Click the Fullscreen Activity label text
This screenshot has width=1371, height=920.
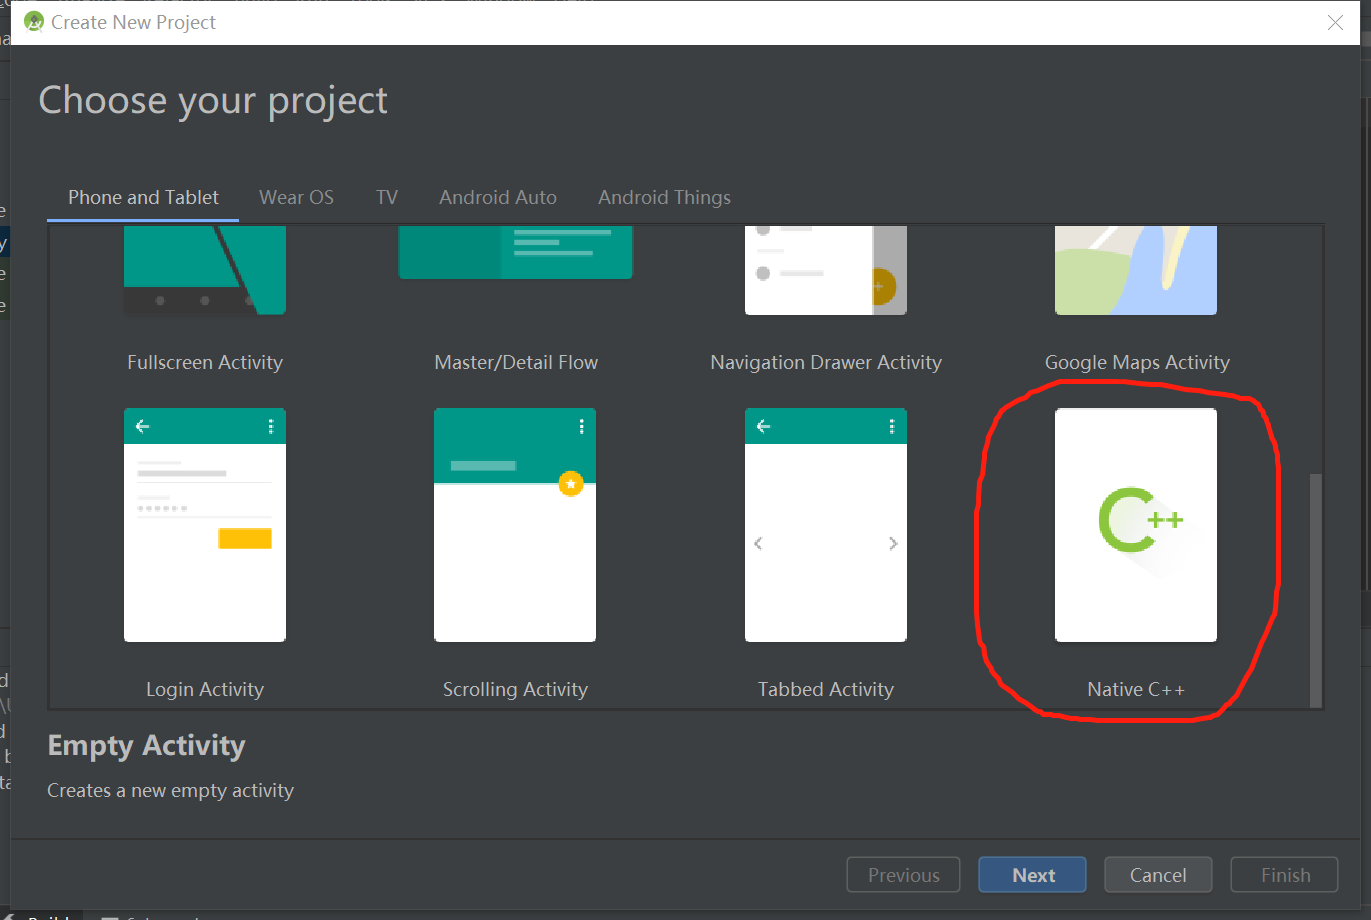[205, 362]
